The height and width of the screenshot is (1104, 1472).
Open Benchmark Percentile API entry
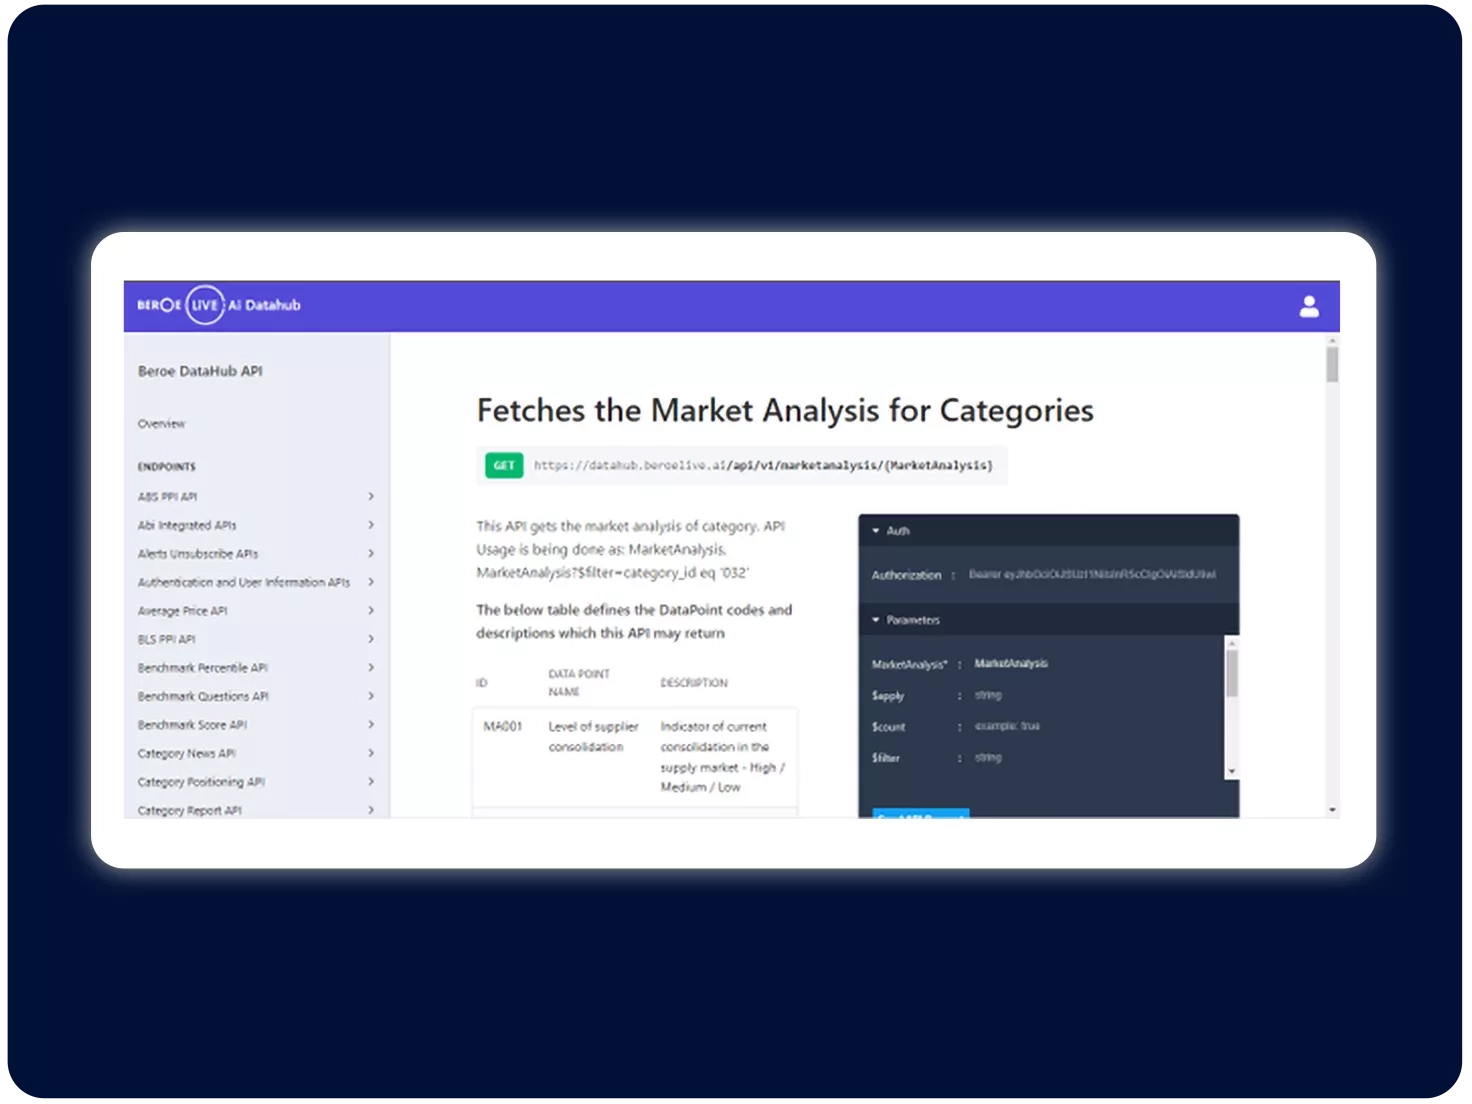(203, 667)
